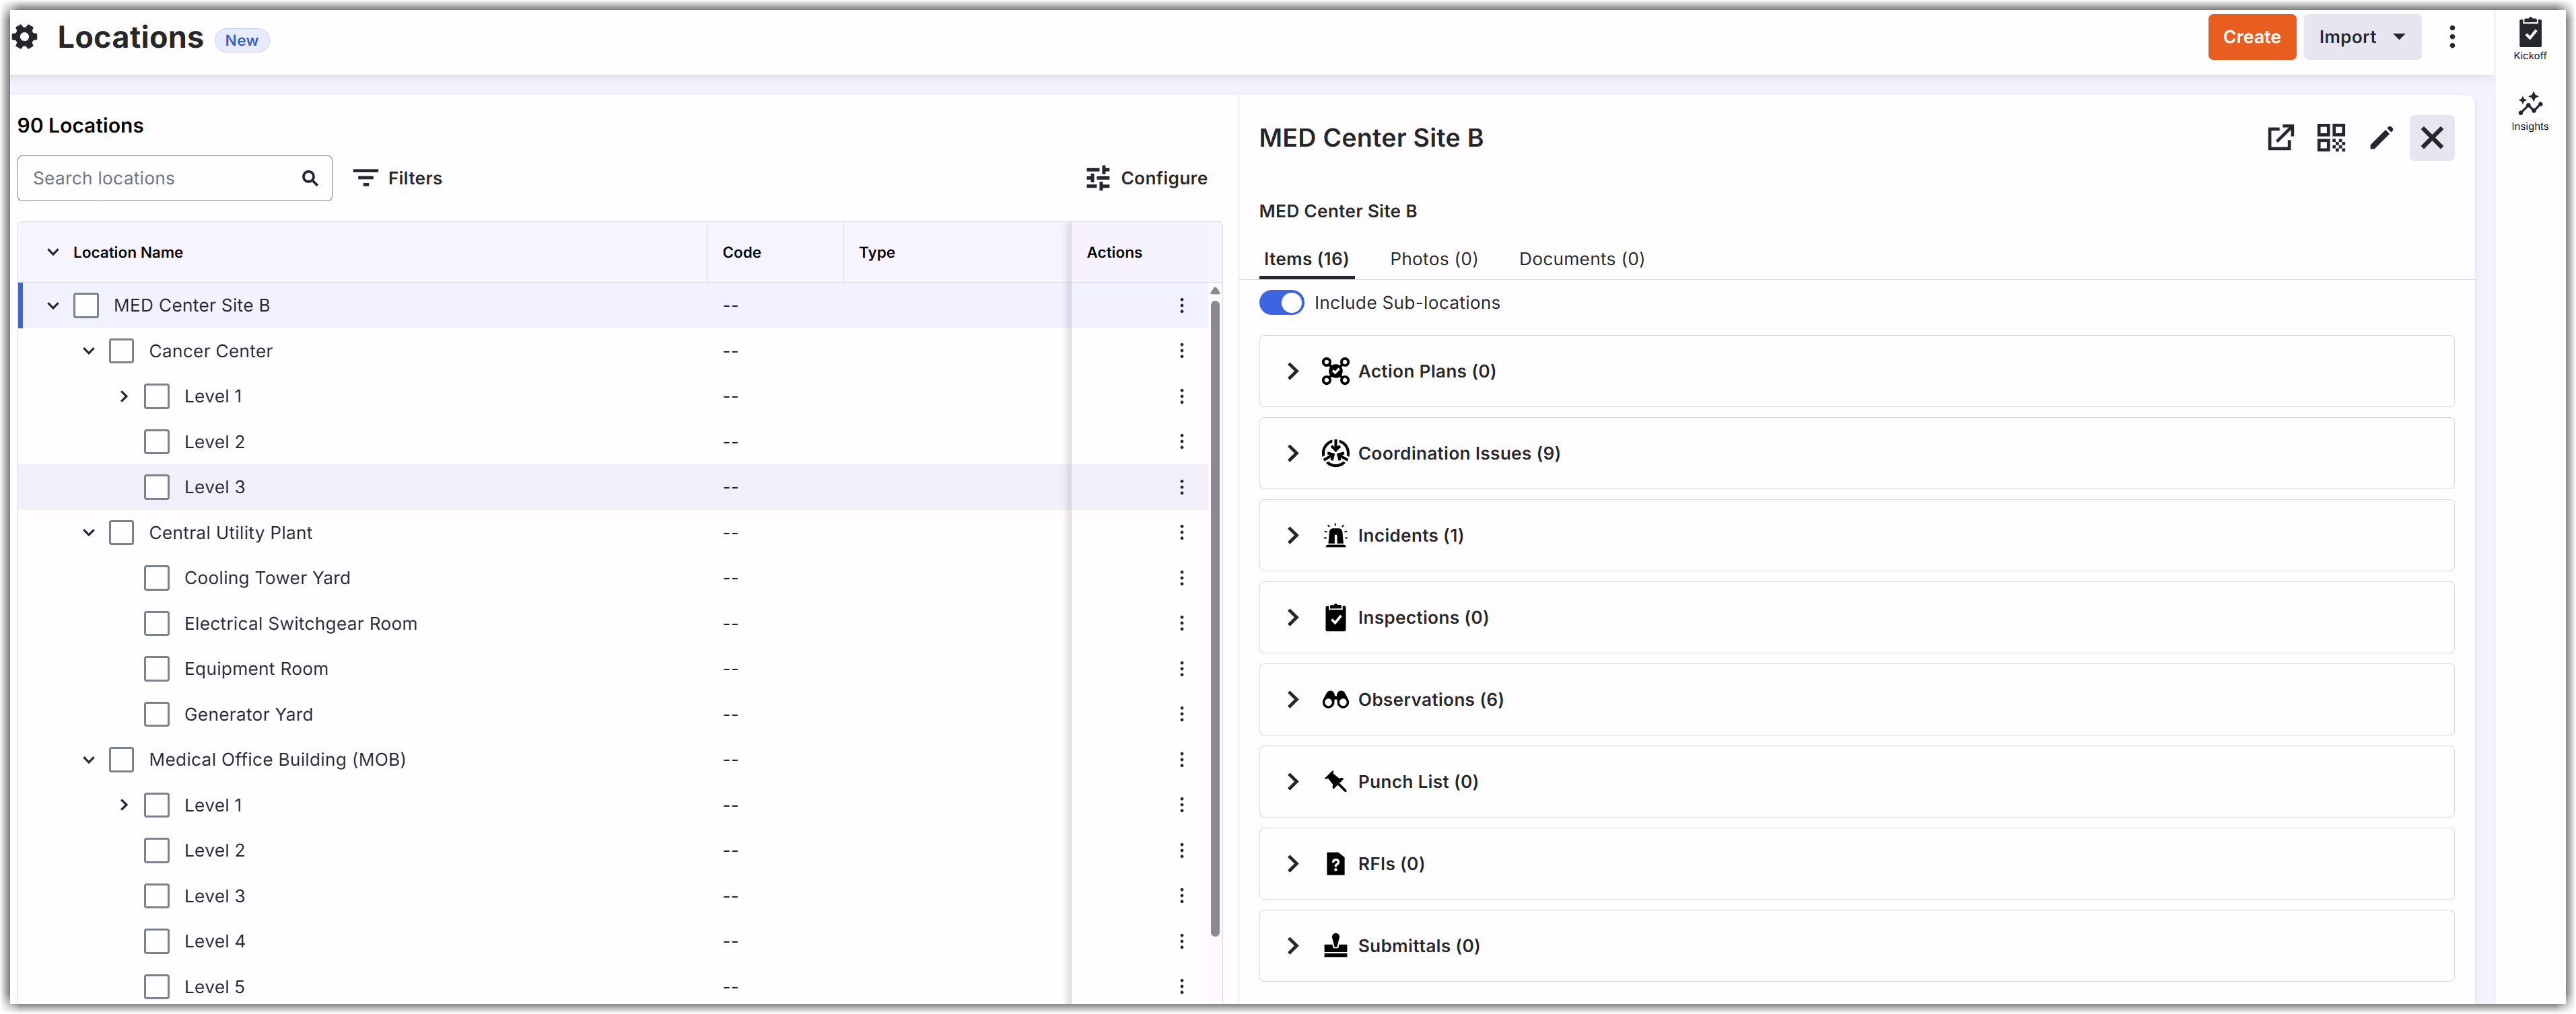
Task: Click the RFIs question document icon
Action: [x=1334, y=863]
